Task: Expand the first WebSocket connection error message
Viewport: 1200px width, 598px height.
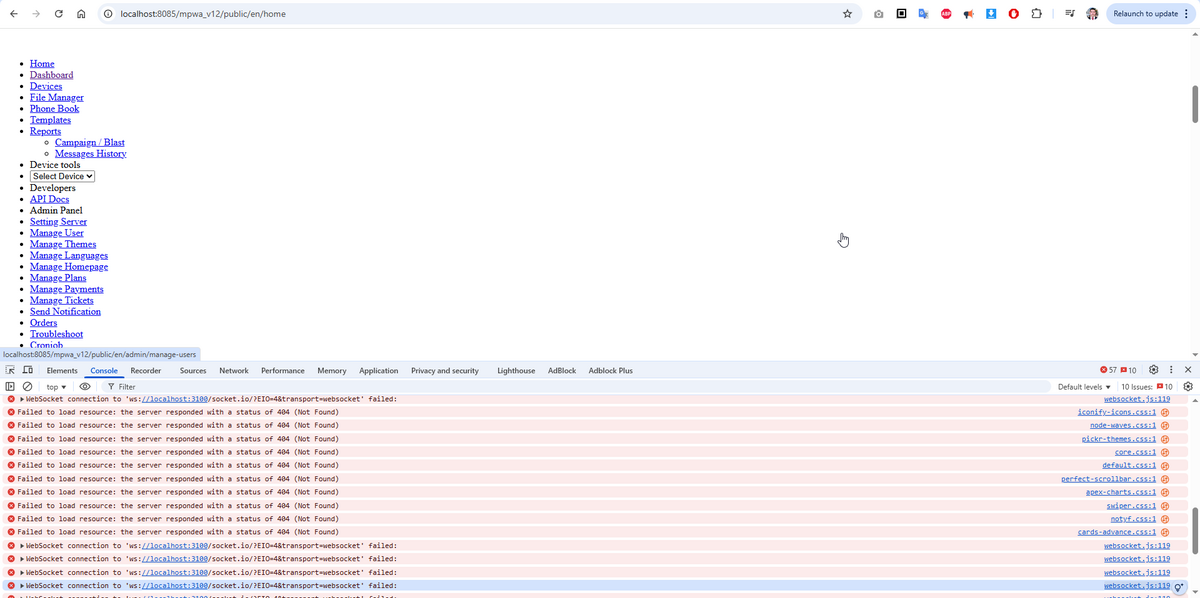Action: coord(22,399)
